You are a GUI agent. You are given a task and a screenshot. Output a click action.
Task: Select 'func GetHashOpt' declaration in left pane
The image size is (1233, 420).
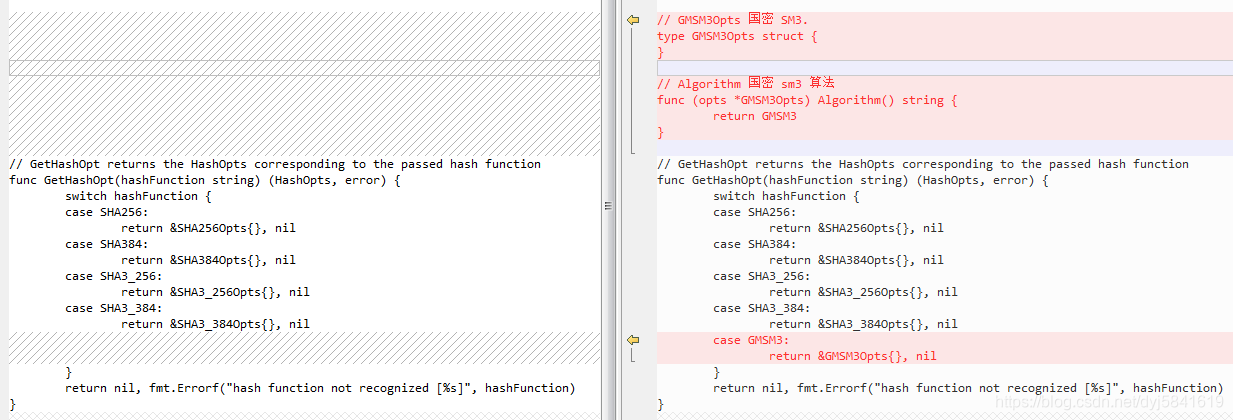(205, 180)
